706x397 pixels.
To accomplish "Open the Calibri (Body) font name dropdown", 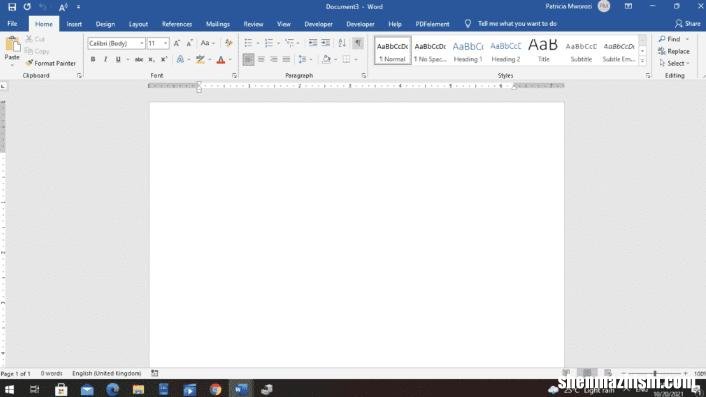I will (142, 43).
